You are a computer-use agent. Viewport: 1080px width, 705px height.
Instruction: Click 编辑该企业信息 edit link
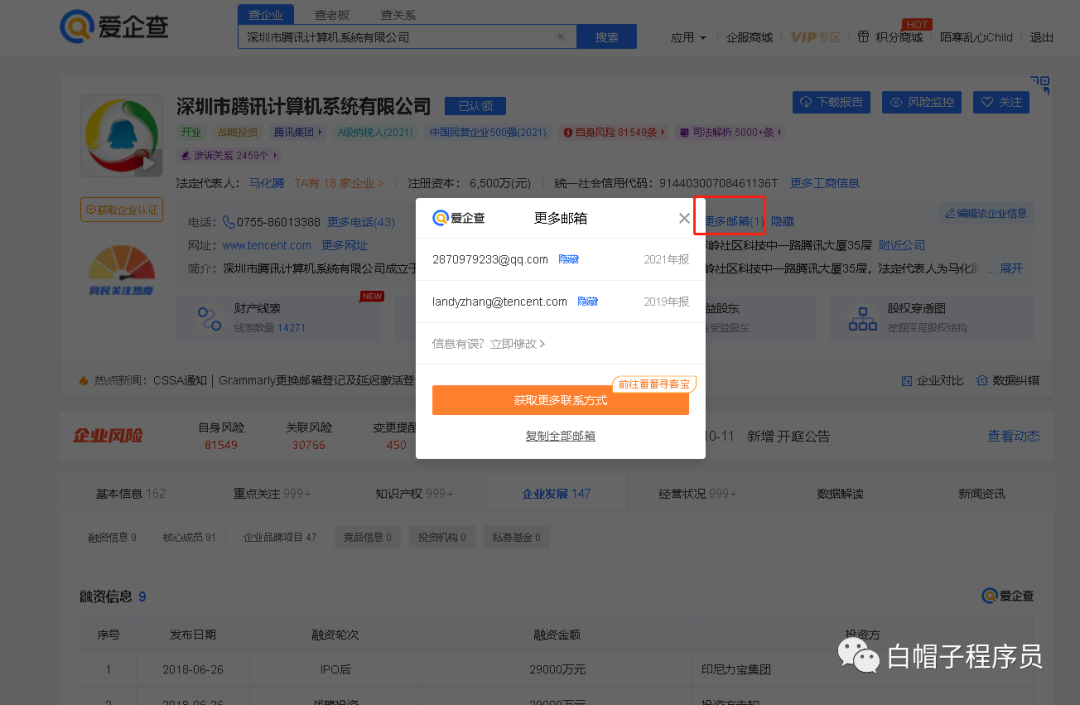986,213
